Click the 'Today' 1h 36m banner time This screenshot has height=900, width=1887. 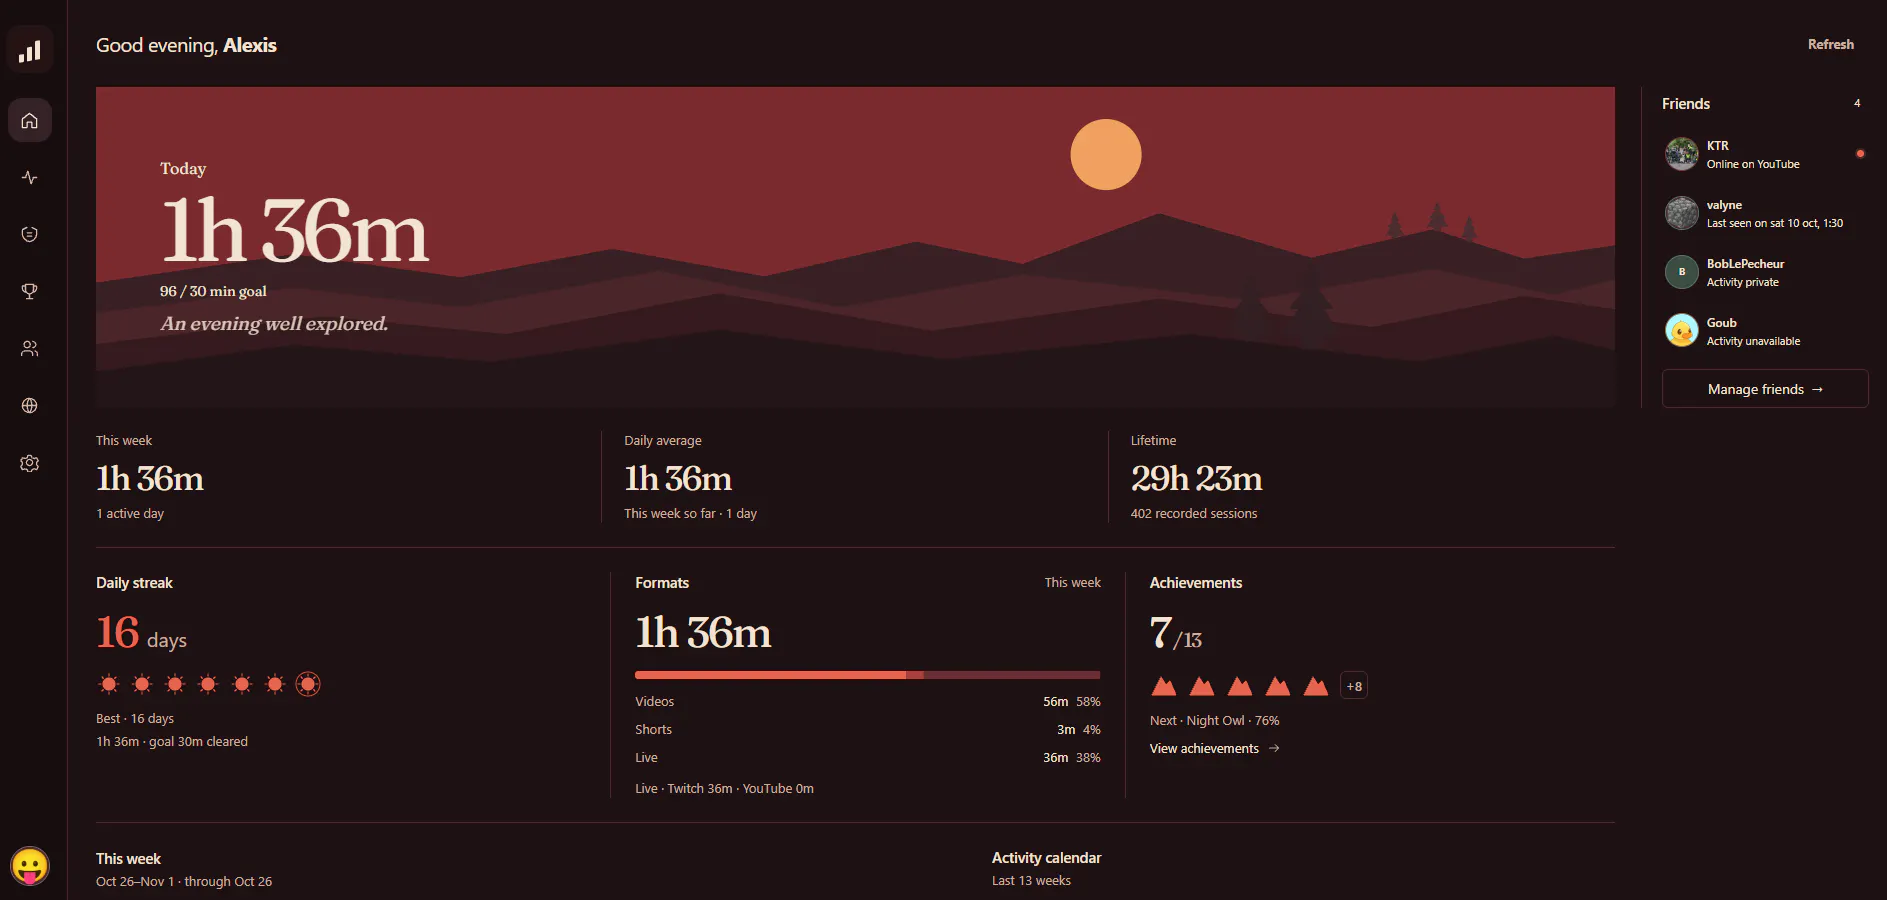click(295, 231)
